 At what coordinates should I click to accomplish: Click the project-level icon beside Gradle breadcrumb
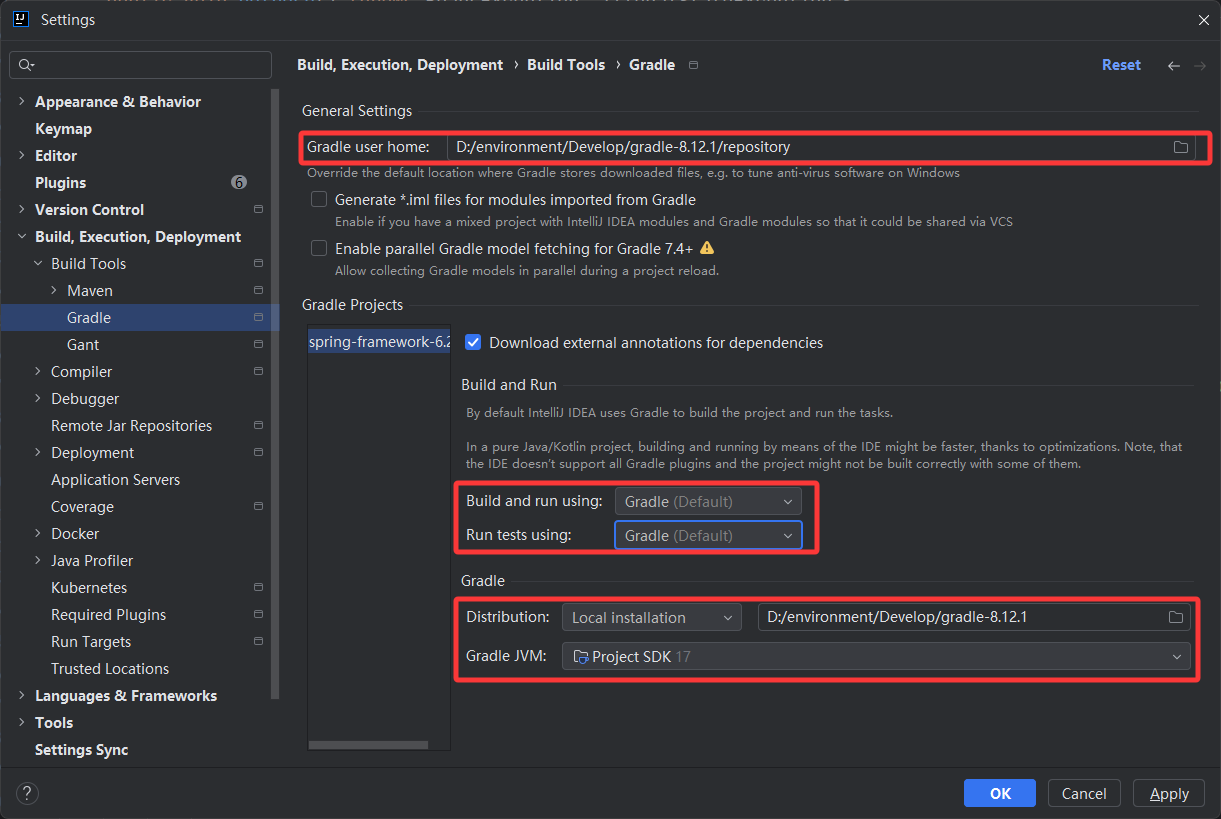[694, 65]
